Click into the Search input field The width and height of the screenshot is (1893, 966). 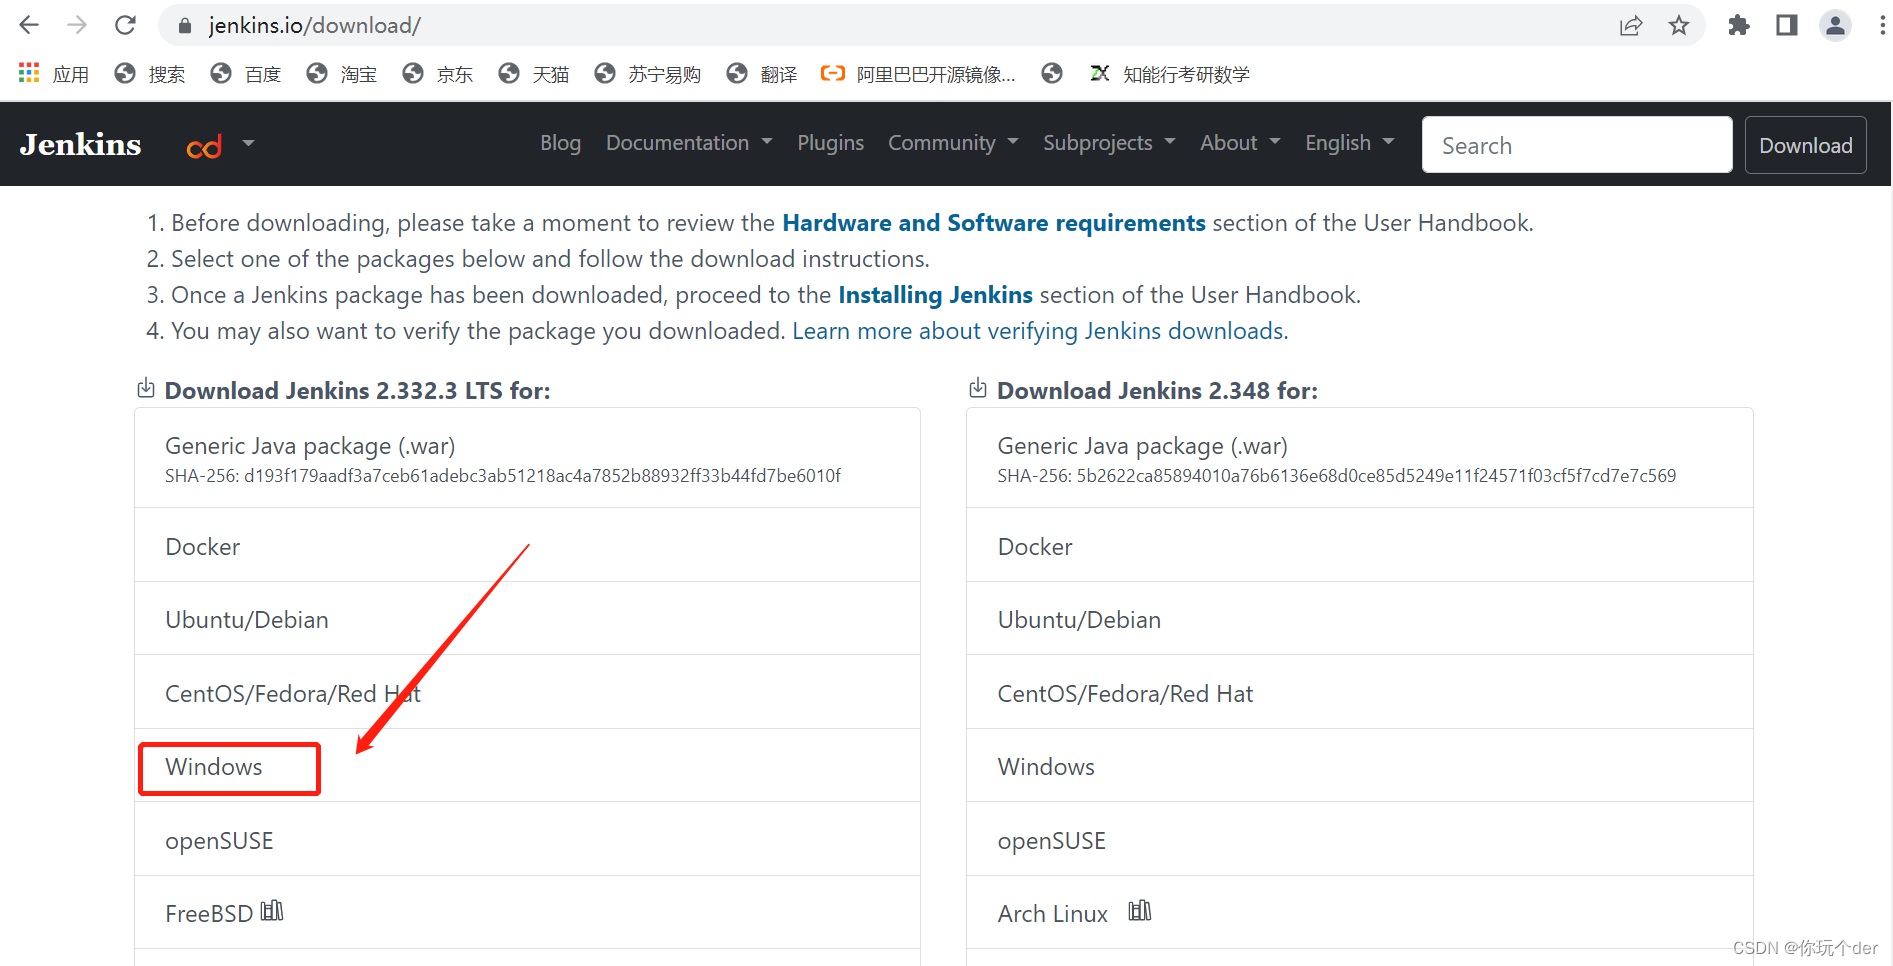click(x=1577, y=145)
